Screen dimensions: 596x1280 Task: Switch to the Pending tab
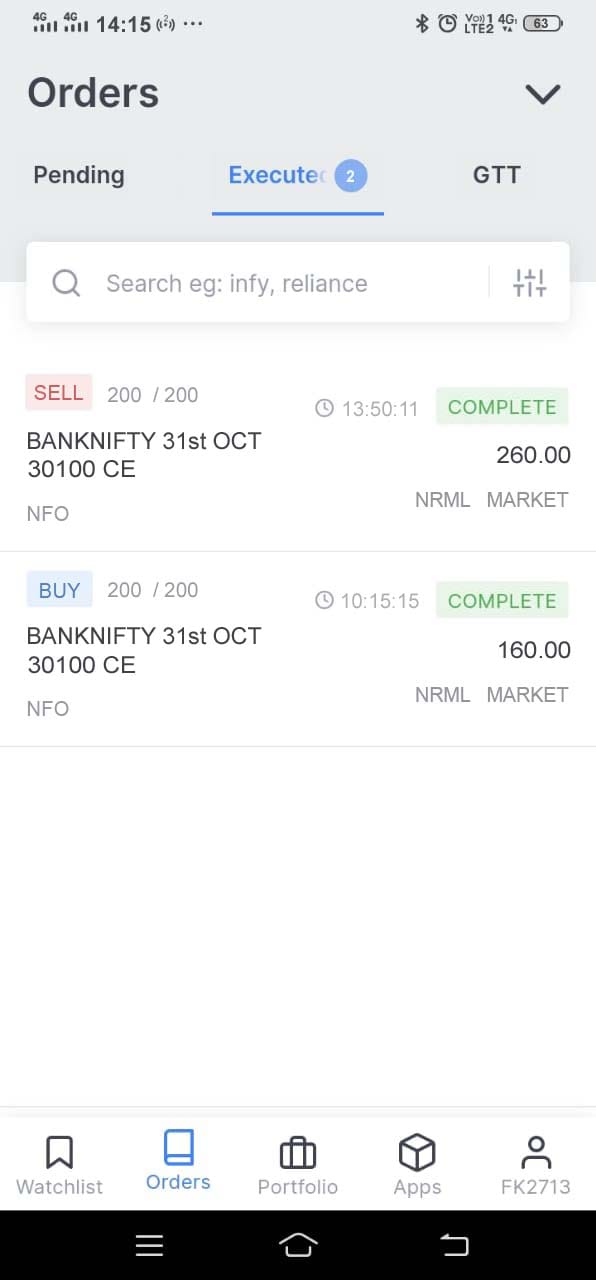(79, 175)
